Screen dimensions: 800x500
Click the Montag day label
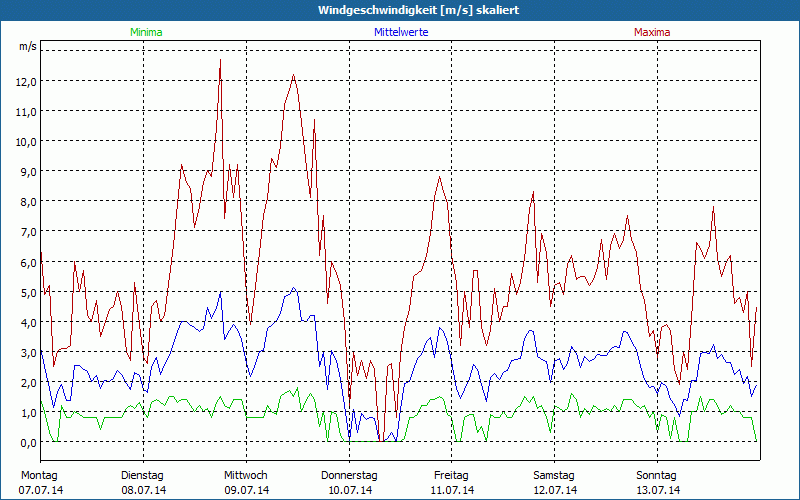[x=40, y=475]
